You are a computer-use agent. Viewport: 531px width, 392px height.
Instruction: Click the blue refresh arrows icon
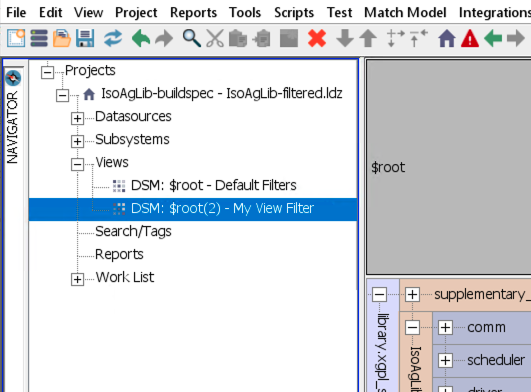(x=113, y=38)
